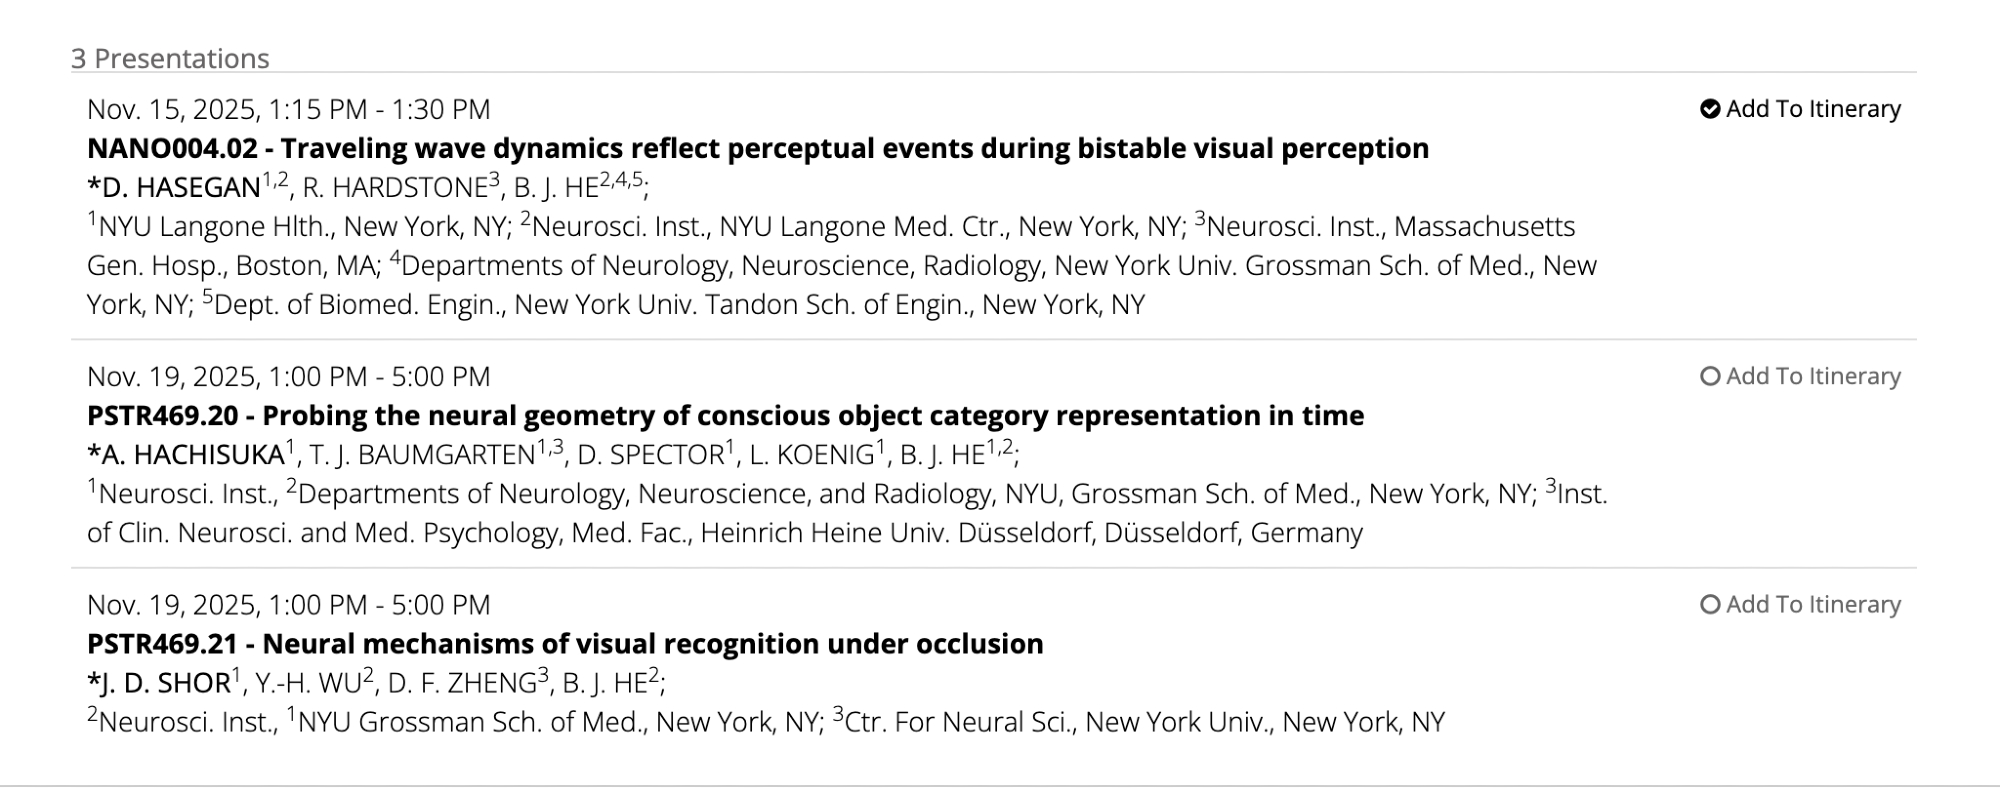Viewport: 2000px width, 792px height.
Task: Click the 3 Presentations heading
Action: click(x=170, y=59)
